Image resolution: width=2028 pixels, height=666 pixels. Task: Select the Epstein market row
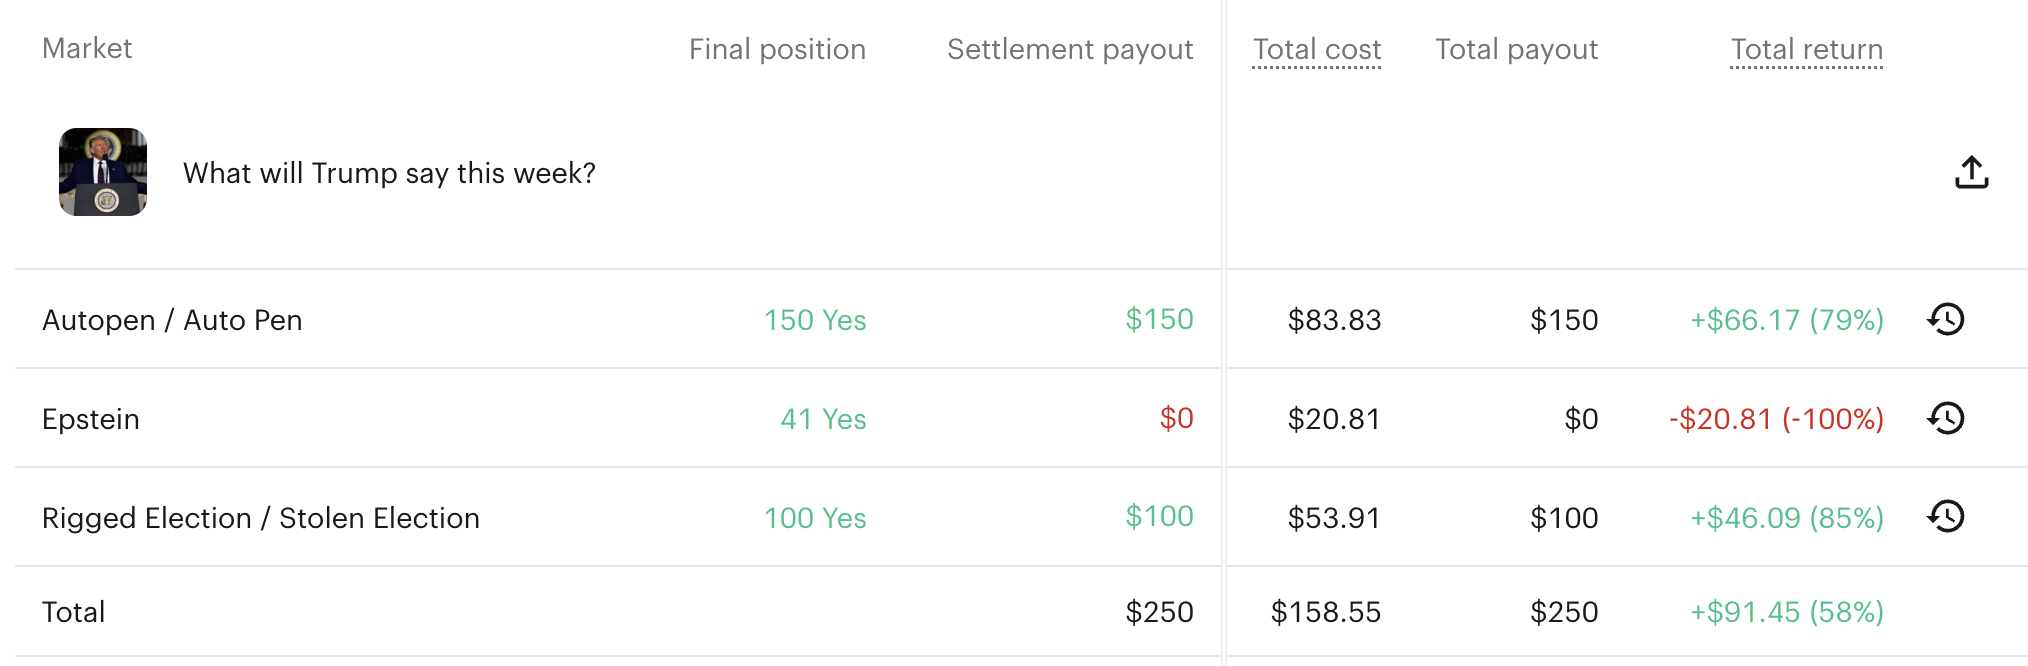click(x=91, y=419)
